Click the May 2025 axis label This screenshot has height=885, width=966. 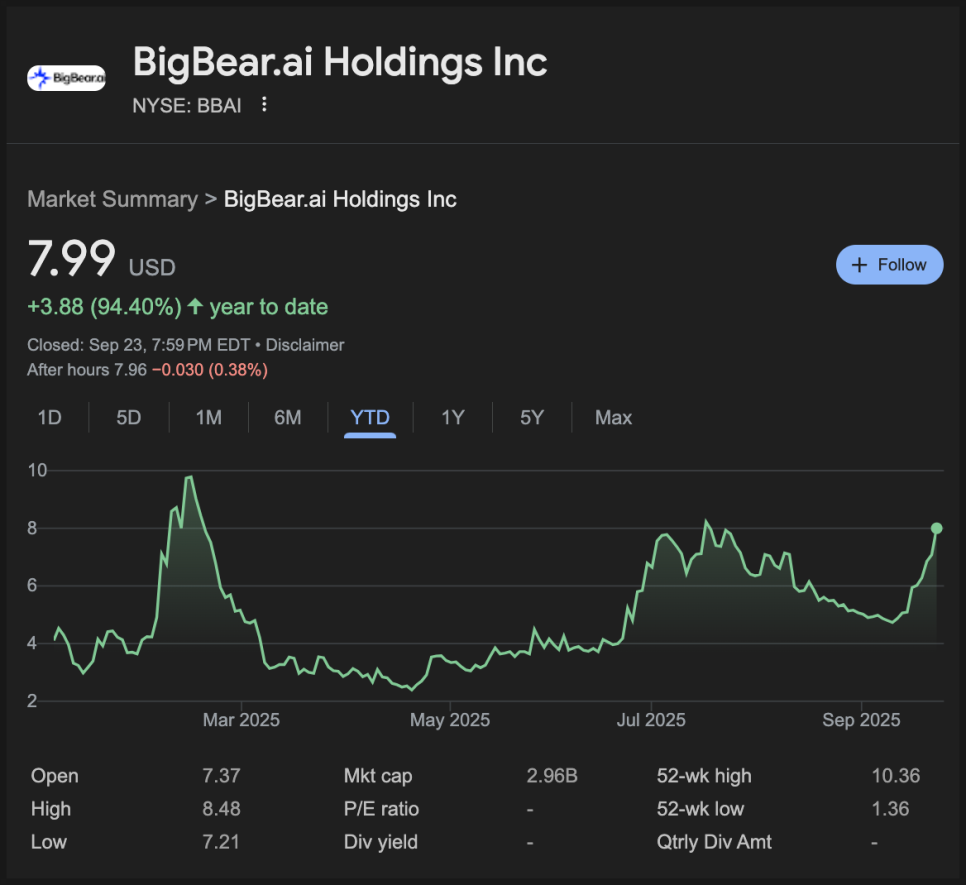[x=450, y=720]
